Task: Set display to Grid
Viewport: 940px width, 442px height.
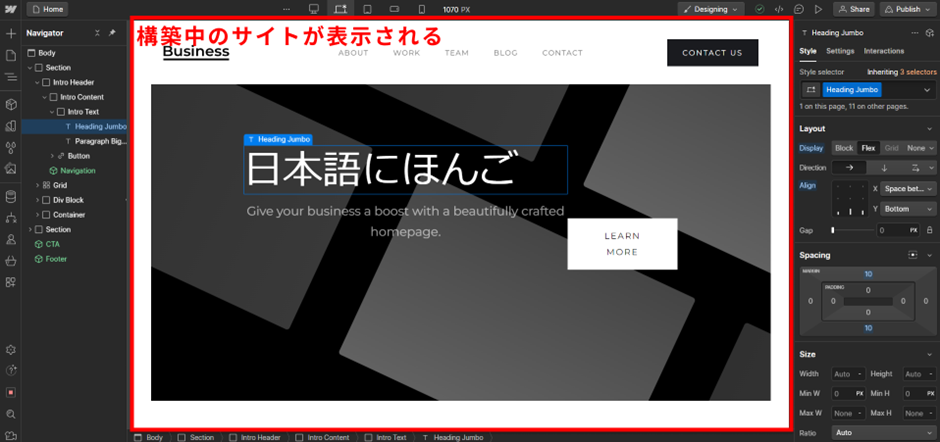Action: coord(891,148)
